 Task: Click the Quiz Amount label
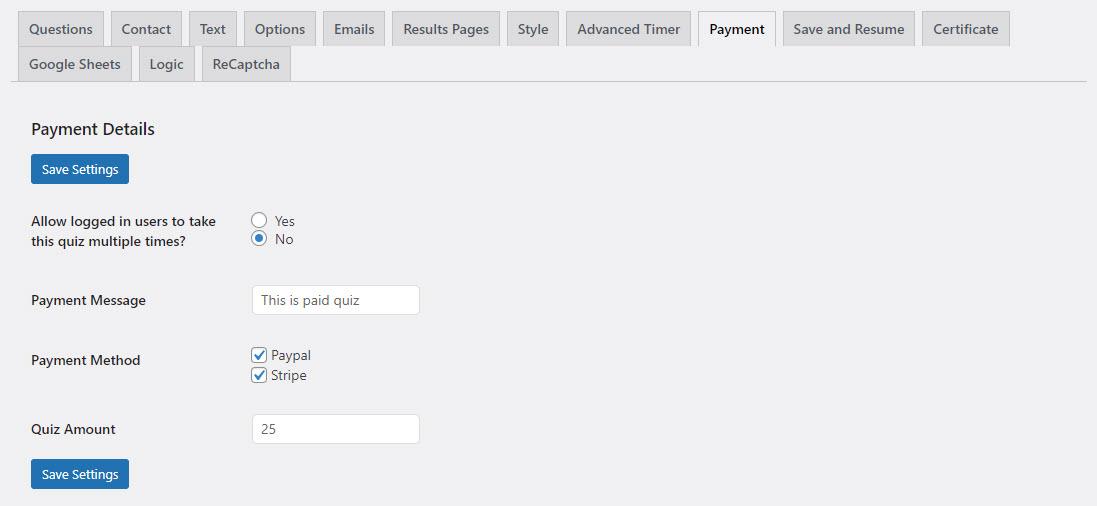pyautogui.click(x=73, y=429)
